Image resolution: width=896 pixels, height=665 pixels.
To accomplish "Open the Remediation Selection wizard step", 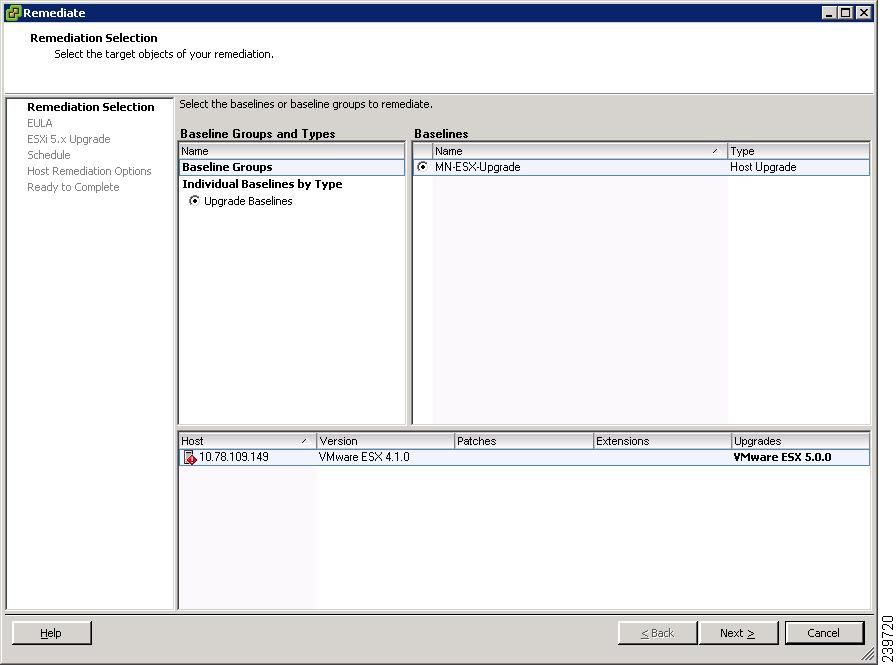I will [91, 107].
